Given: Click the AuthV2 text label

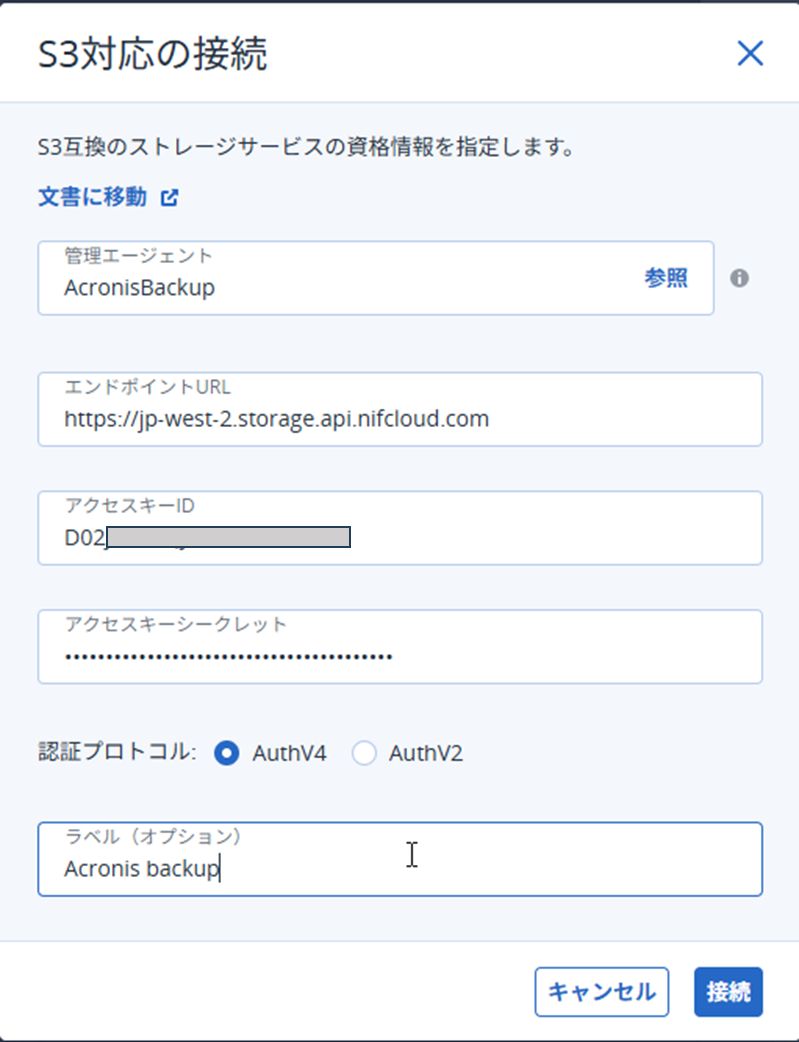Looking at the screenshot, I should [425, 753].
